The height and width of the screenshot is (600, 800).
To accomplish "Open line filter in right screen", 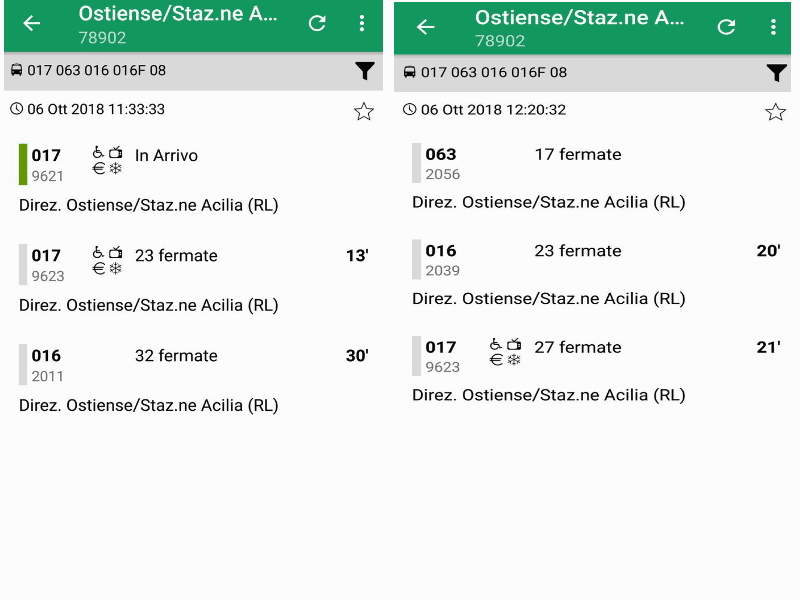I will coord(776,72).
